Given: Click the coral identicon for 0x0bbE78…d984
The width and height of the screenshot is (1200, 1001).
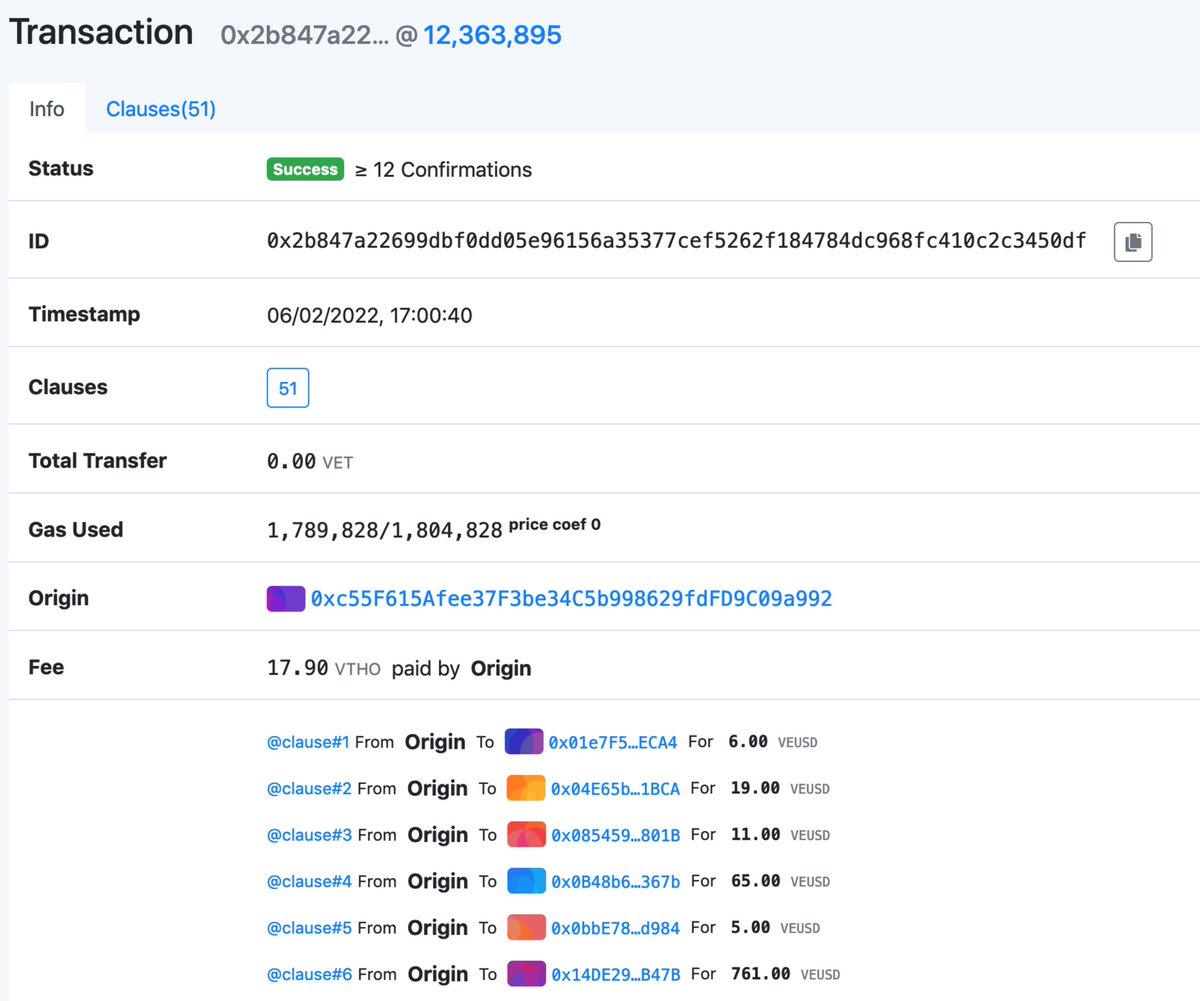Looking at the screenshot, I should 526,927.
